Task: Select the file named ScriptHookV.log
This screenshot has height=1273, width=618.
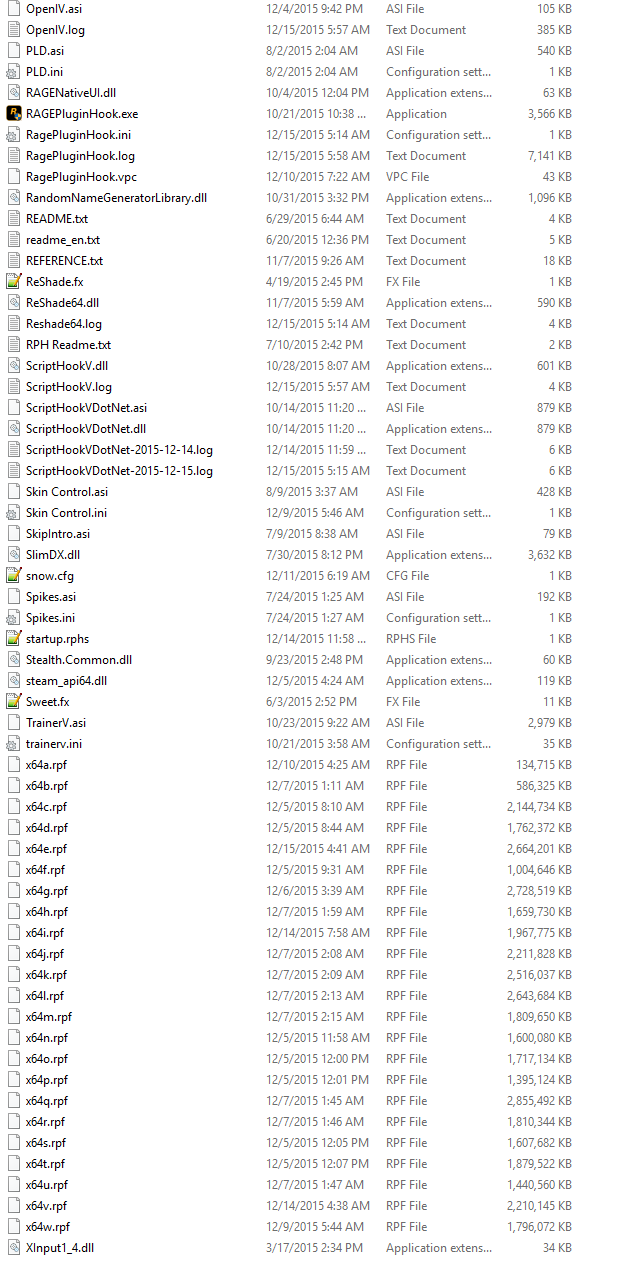Action: pyautogui.click(x=69, y=387)
